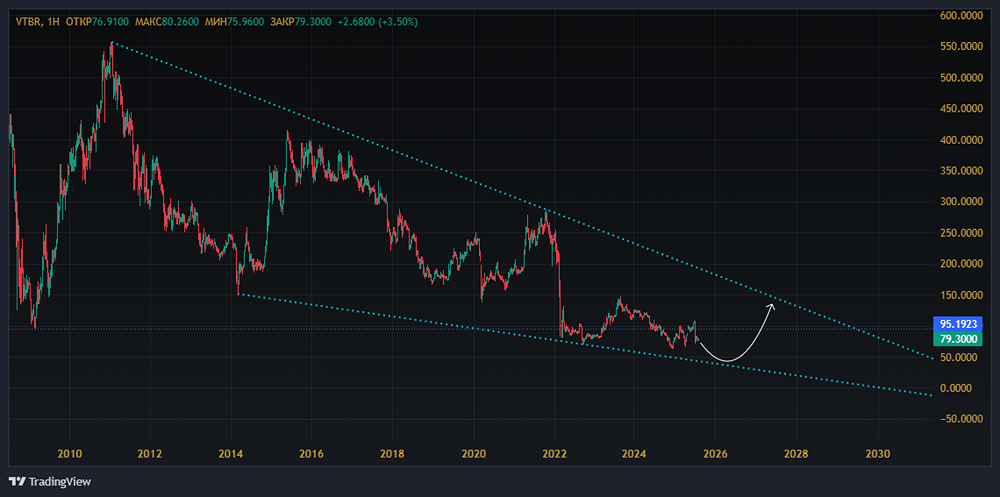Click the 2010 time axis label
Screen dimensions: 1000x497
(70, 454)
